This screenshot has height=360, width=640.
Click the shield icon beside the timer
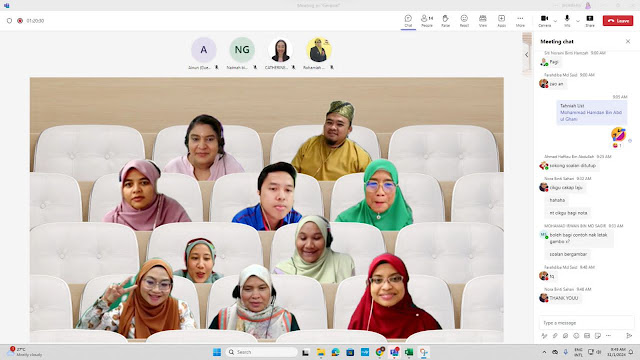9,20
